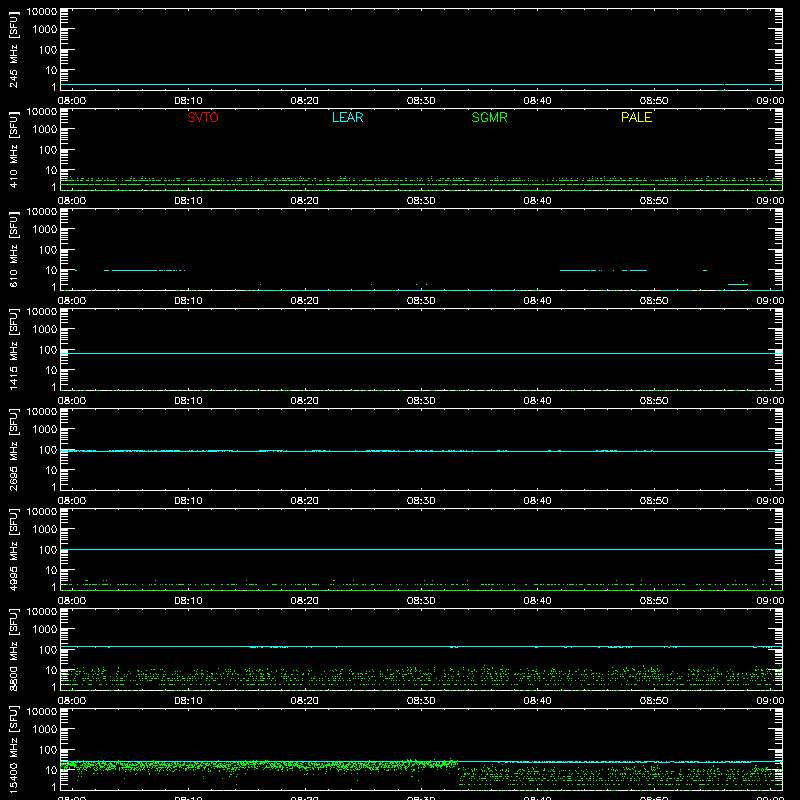Click the red SVTO station legend label
This screenshot has width=800, height=800.
pos(203,117)
